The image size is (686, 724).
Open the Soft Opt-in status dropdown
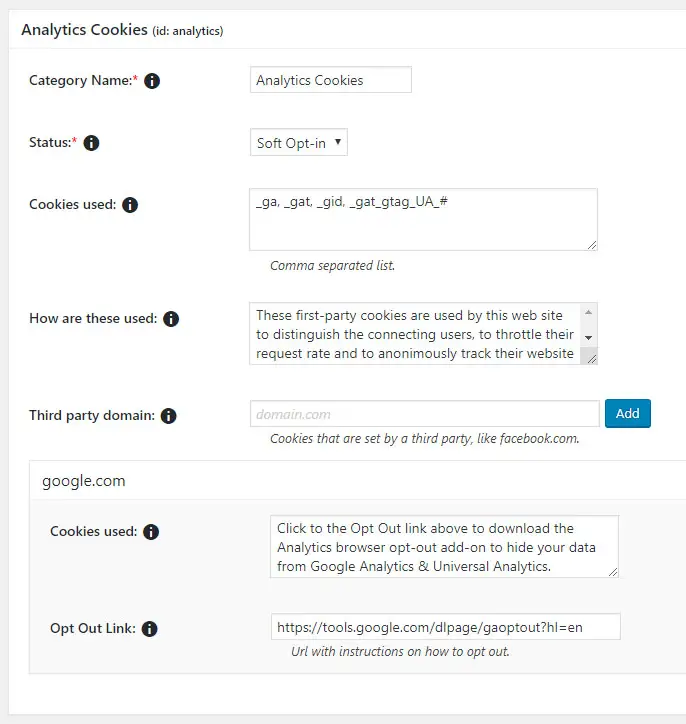click(298, 142)
